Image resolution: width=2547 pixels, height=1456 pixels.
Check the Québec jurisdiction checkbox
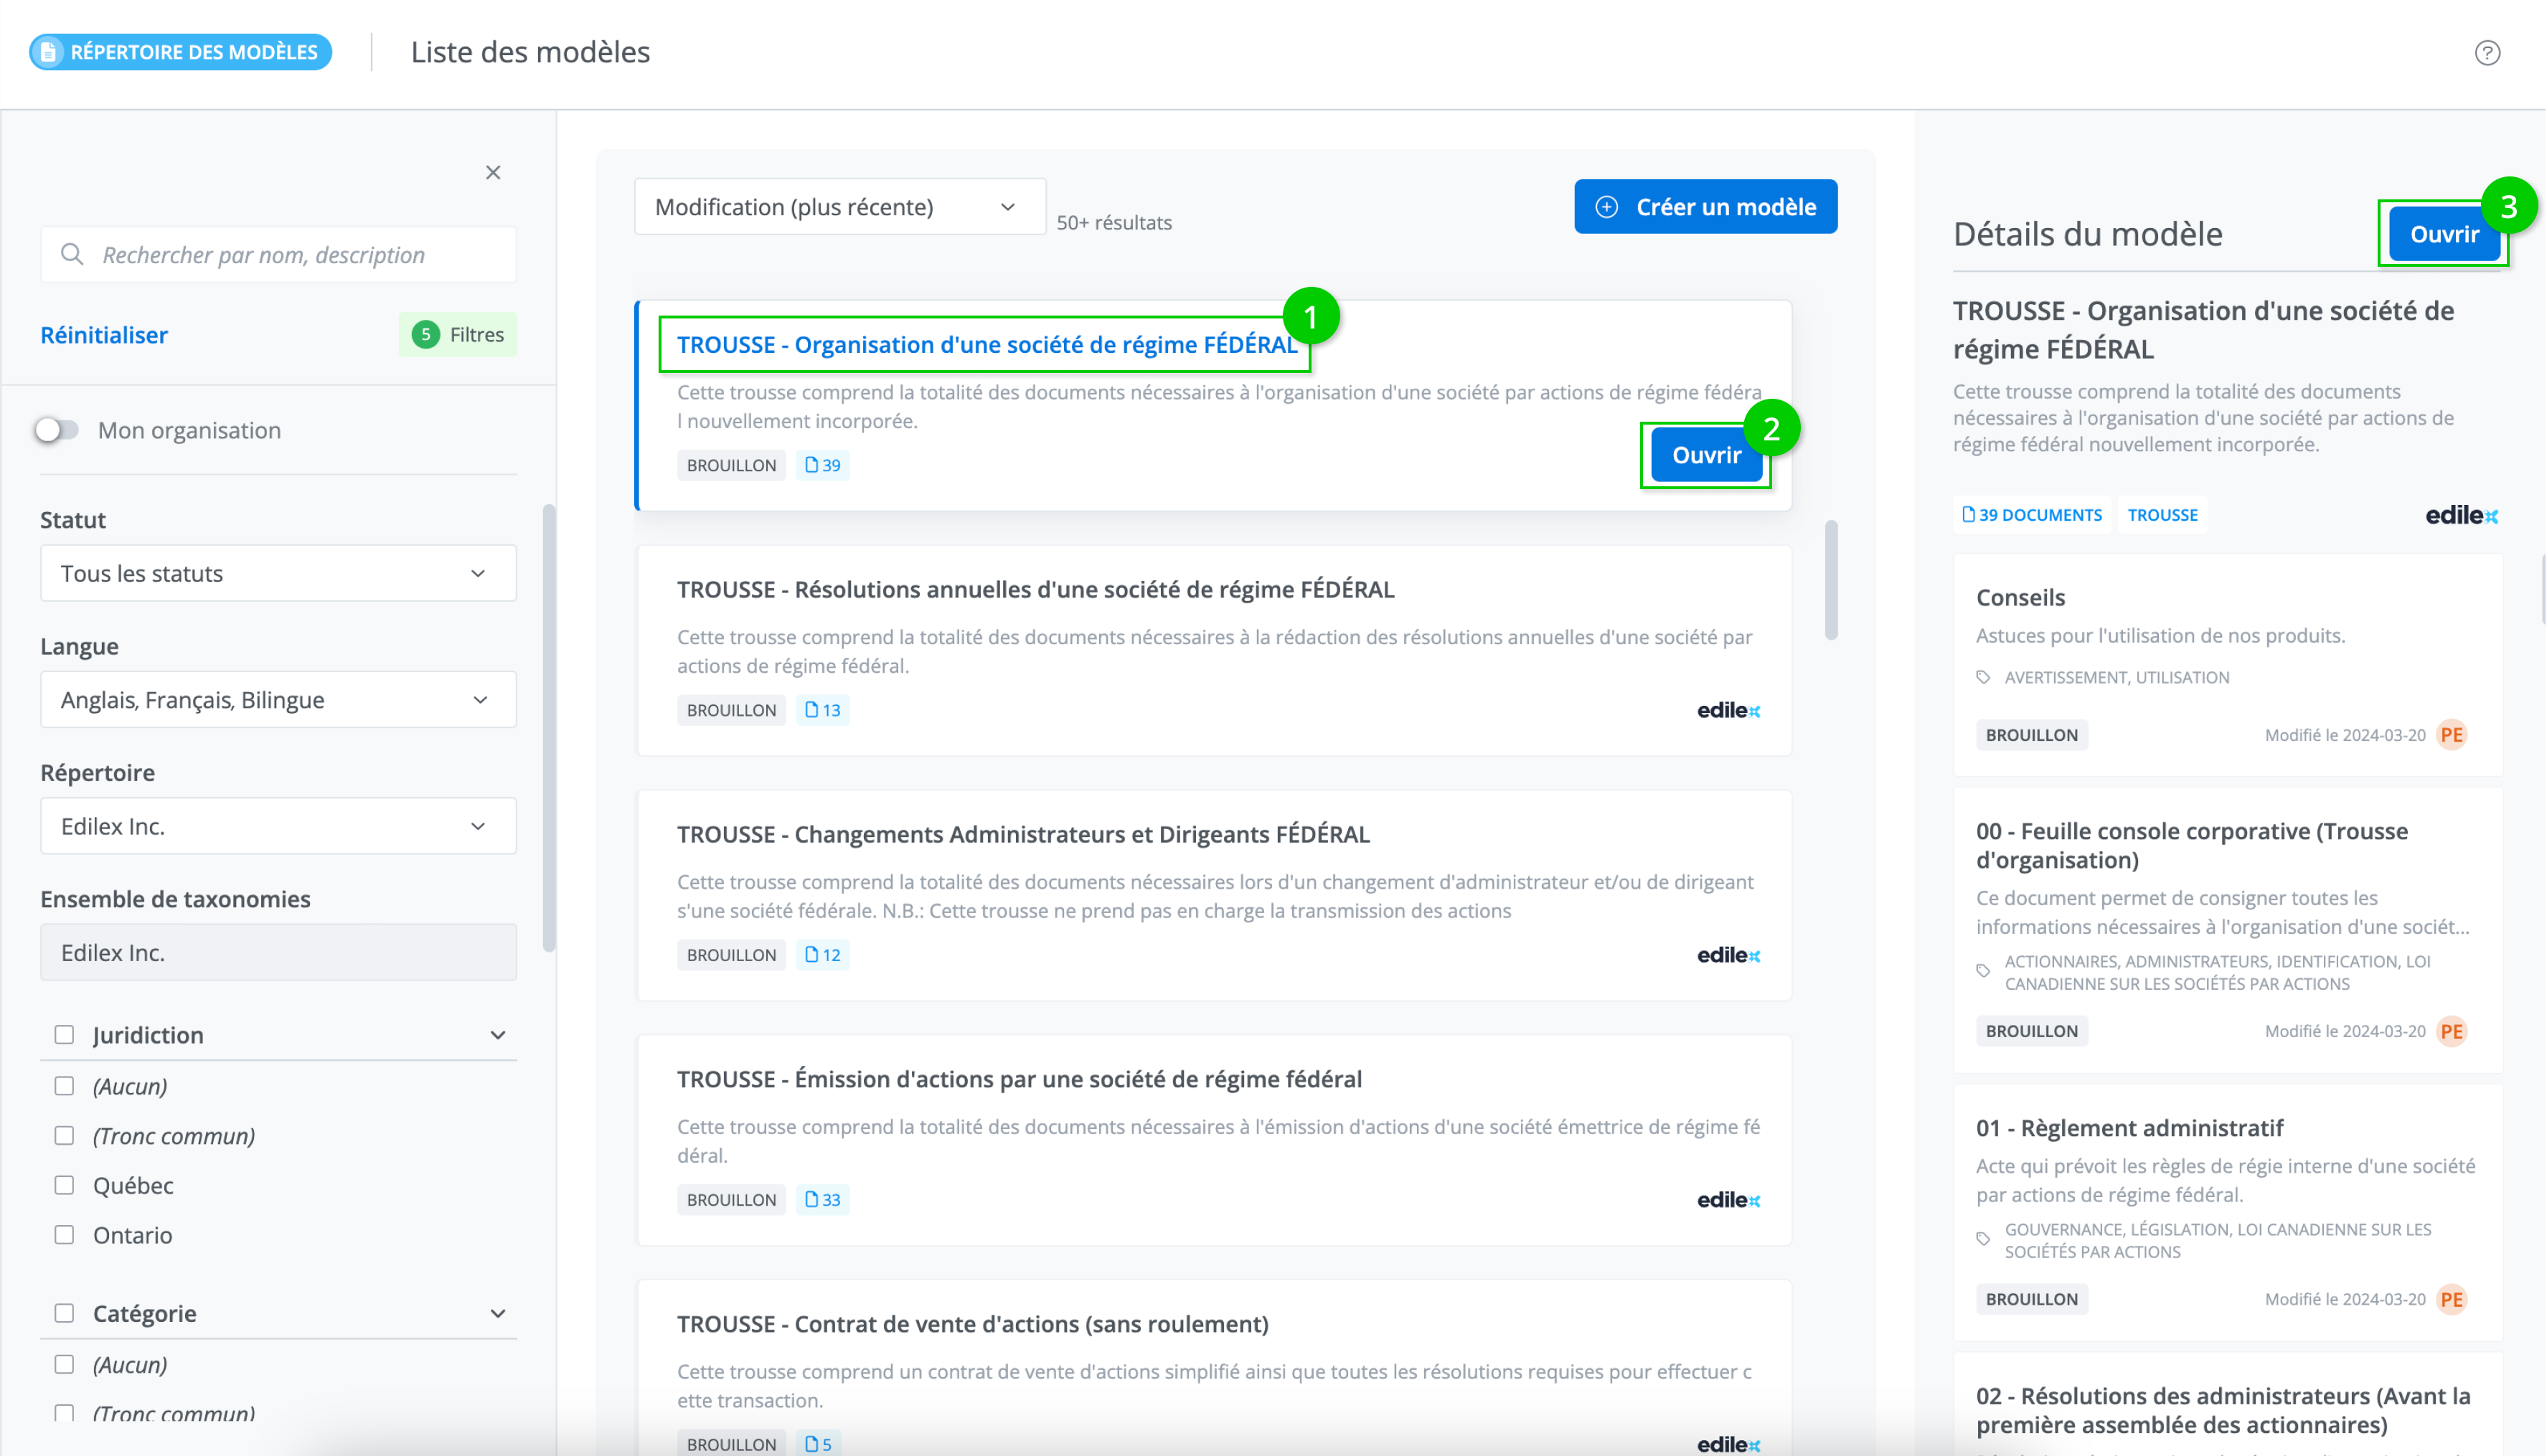(64, 1185)
